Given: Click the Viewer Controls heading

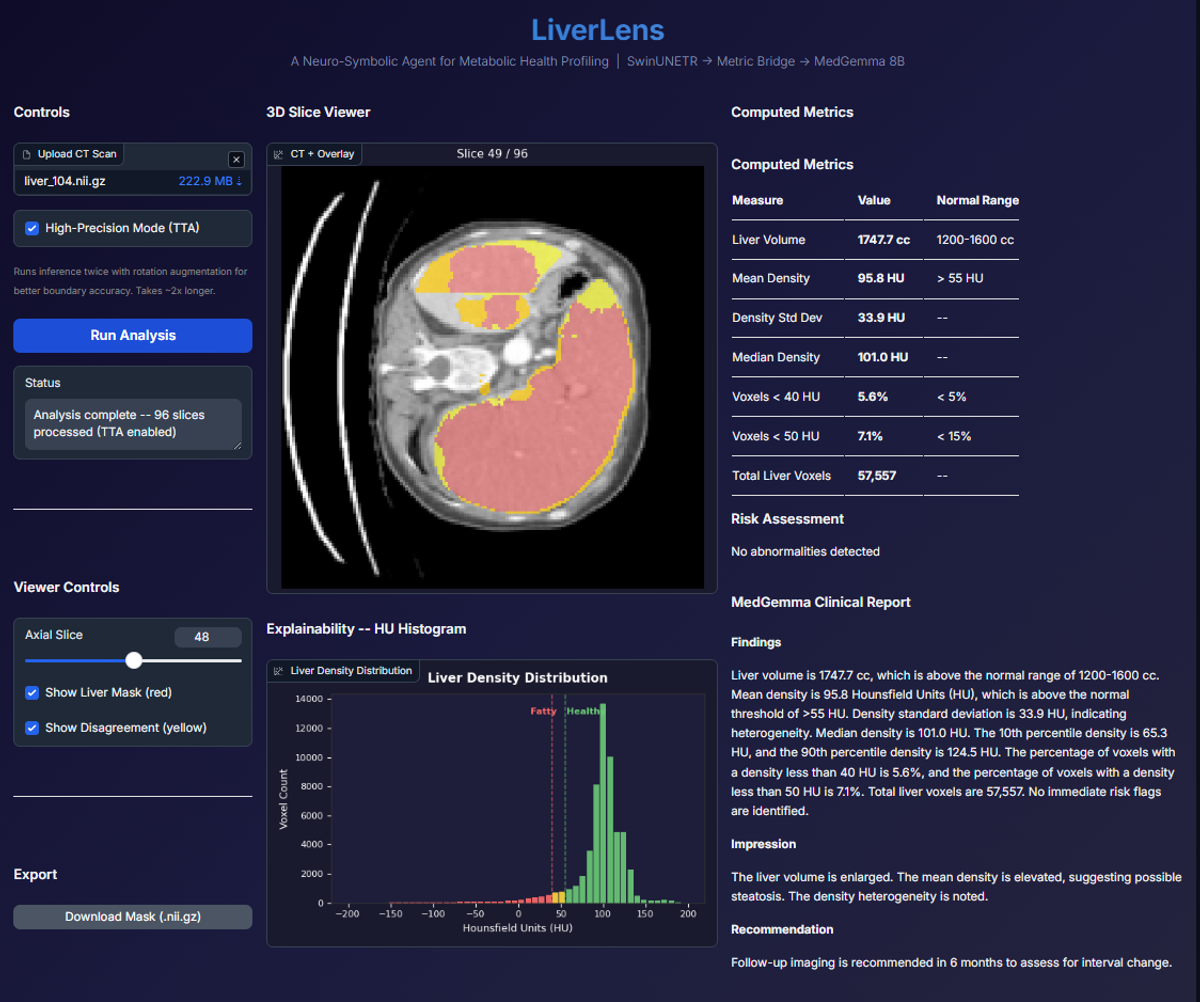Looking at the screenshot, I should click(x=67, y=587).
